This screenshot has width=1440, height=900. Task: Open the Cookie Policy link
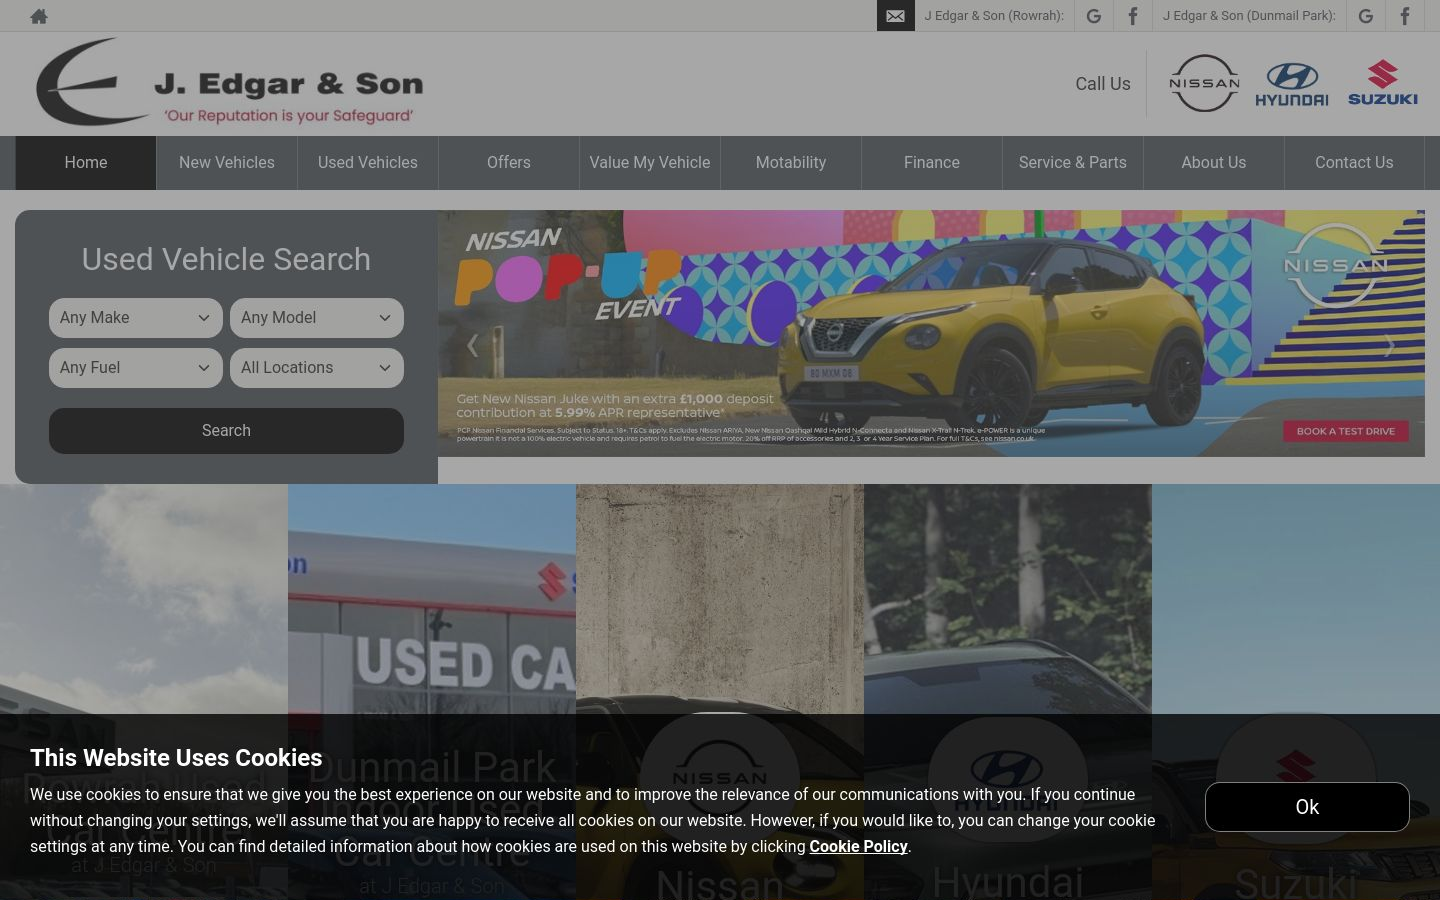859,847
